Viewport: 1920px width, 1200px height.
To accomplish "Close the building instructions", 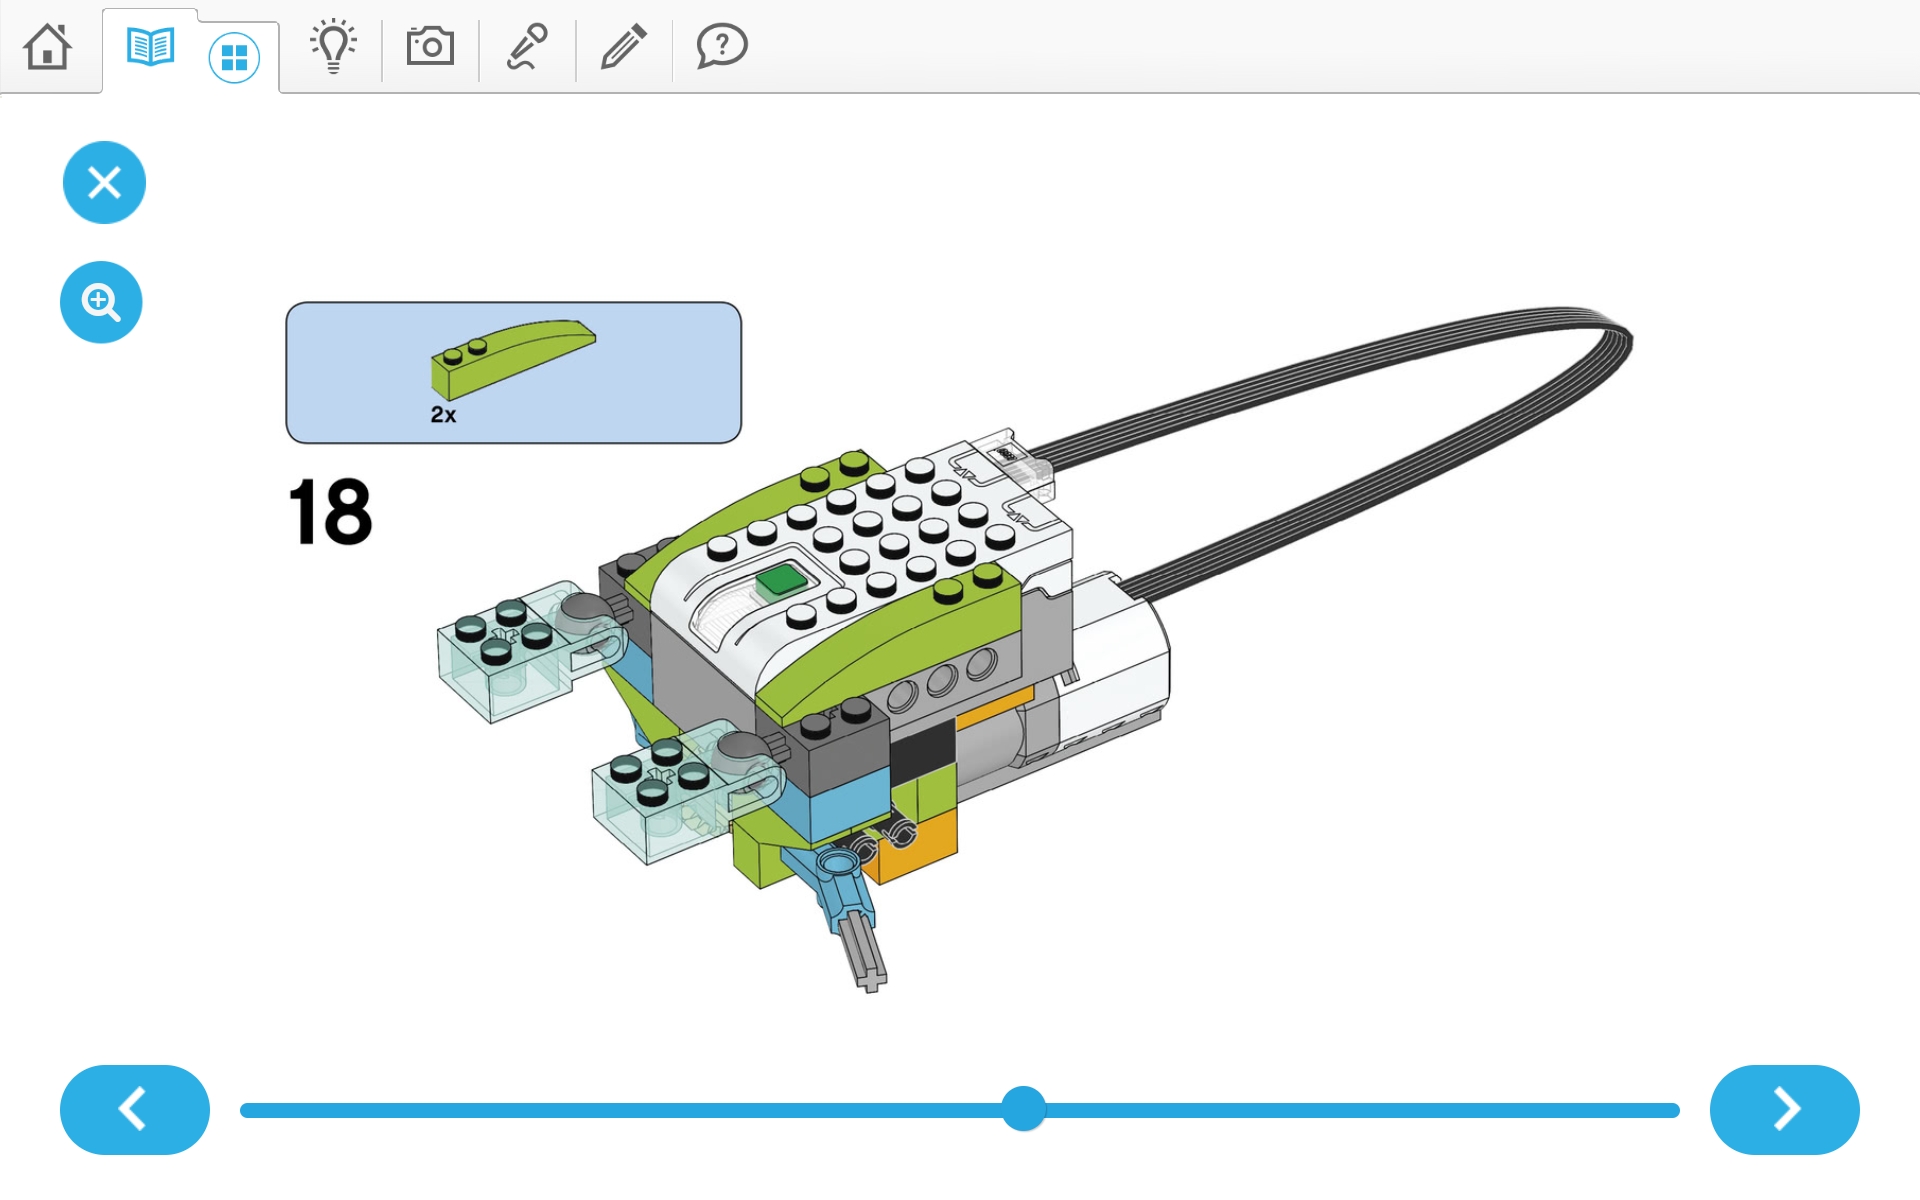I will pos(104,182).
